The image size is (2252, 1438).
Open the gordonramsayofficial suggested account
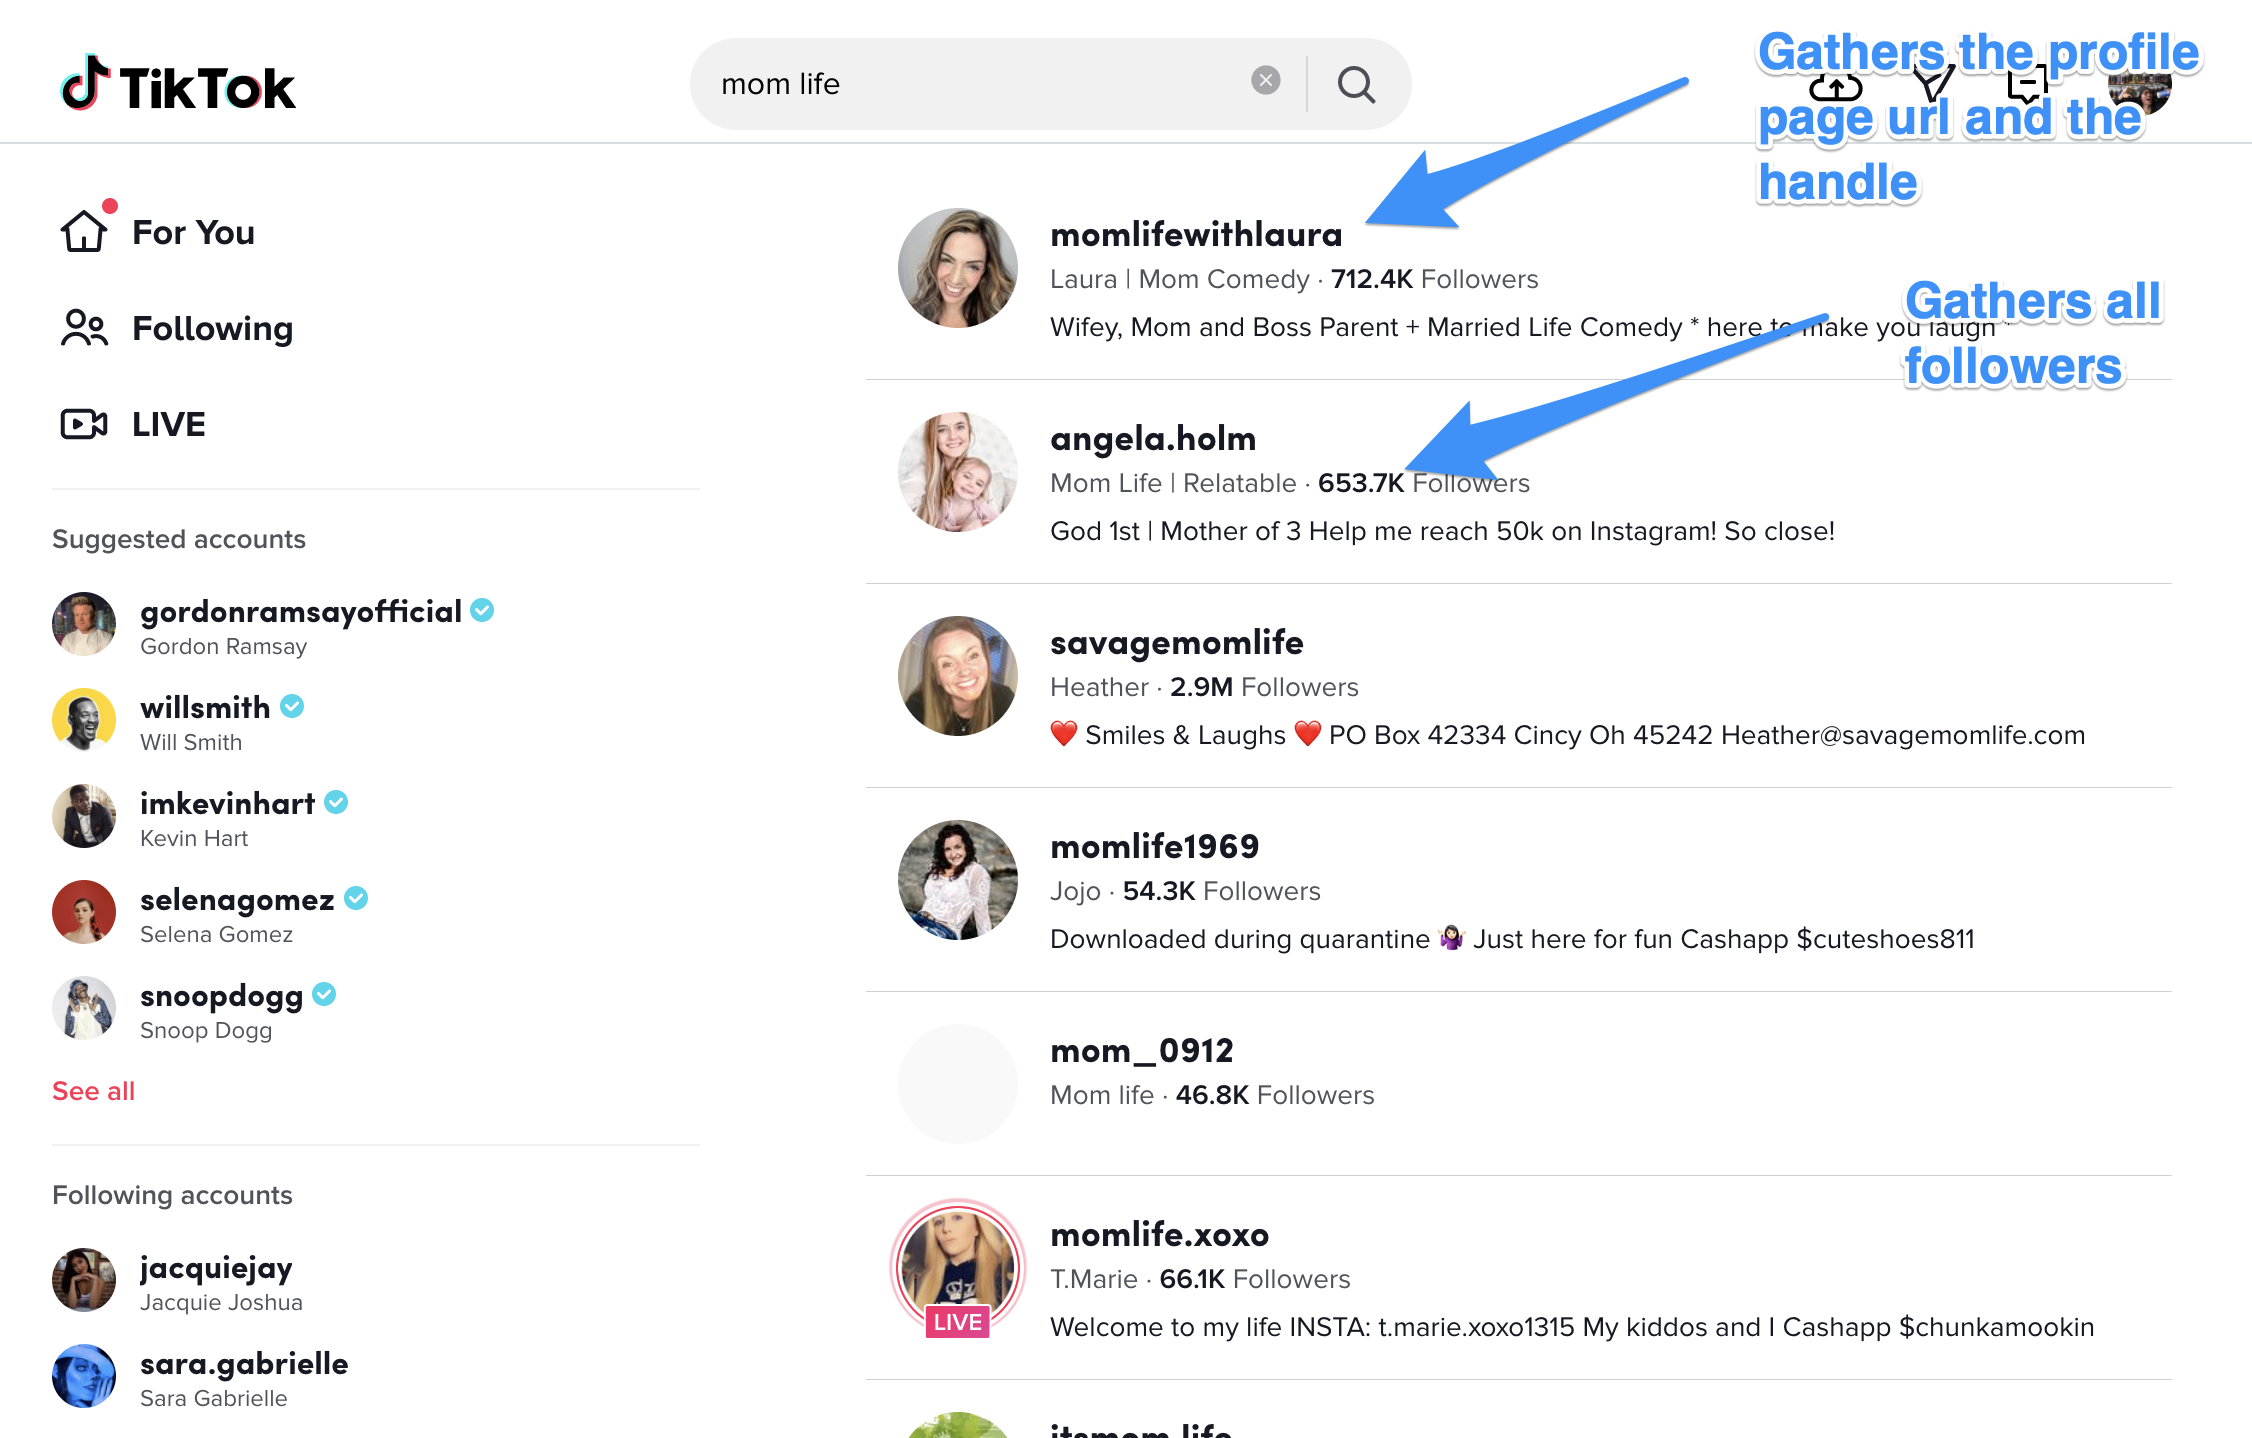(300, 612)
